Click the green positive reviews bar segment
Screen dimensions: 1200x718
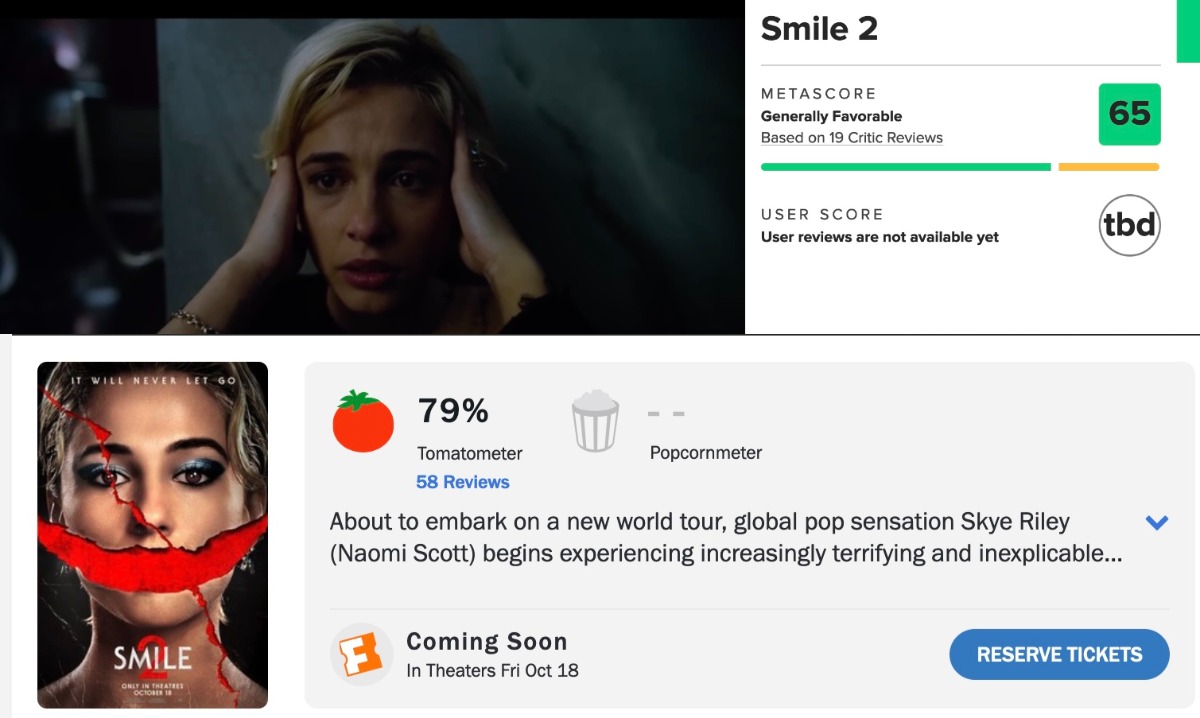click(905, 167)
